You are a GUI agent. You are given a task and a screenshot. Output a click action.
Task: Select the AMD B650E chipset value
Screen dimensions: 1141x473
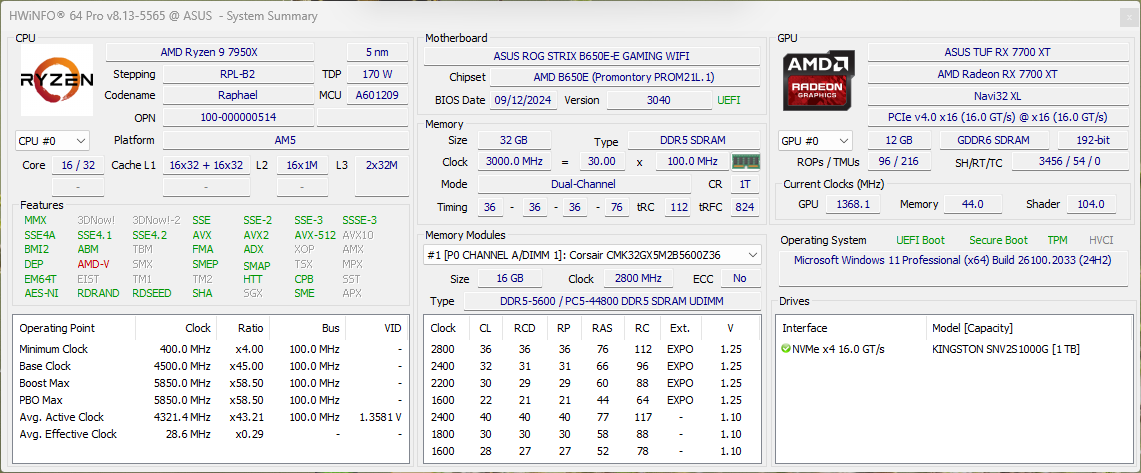point(624,77)
